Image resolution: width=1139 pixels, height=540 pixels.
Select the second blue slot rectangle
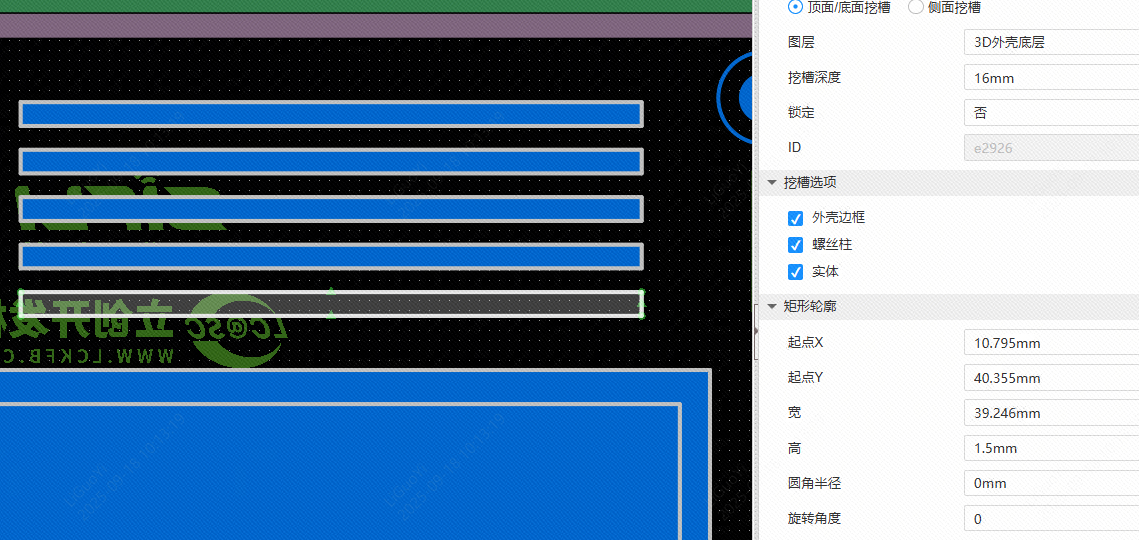[330, 162]
